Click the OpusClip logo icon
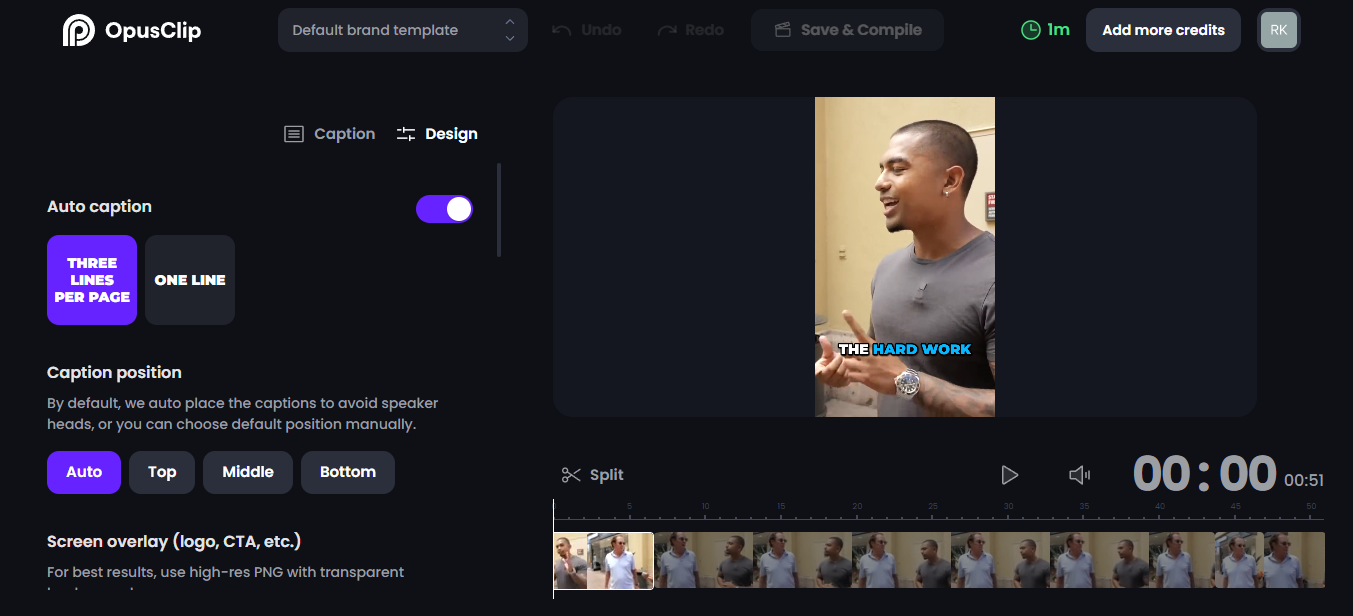This screenshot has height=616, width=1353. [78, 31]
